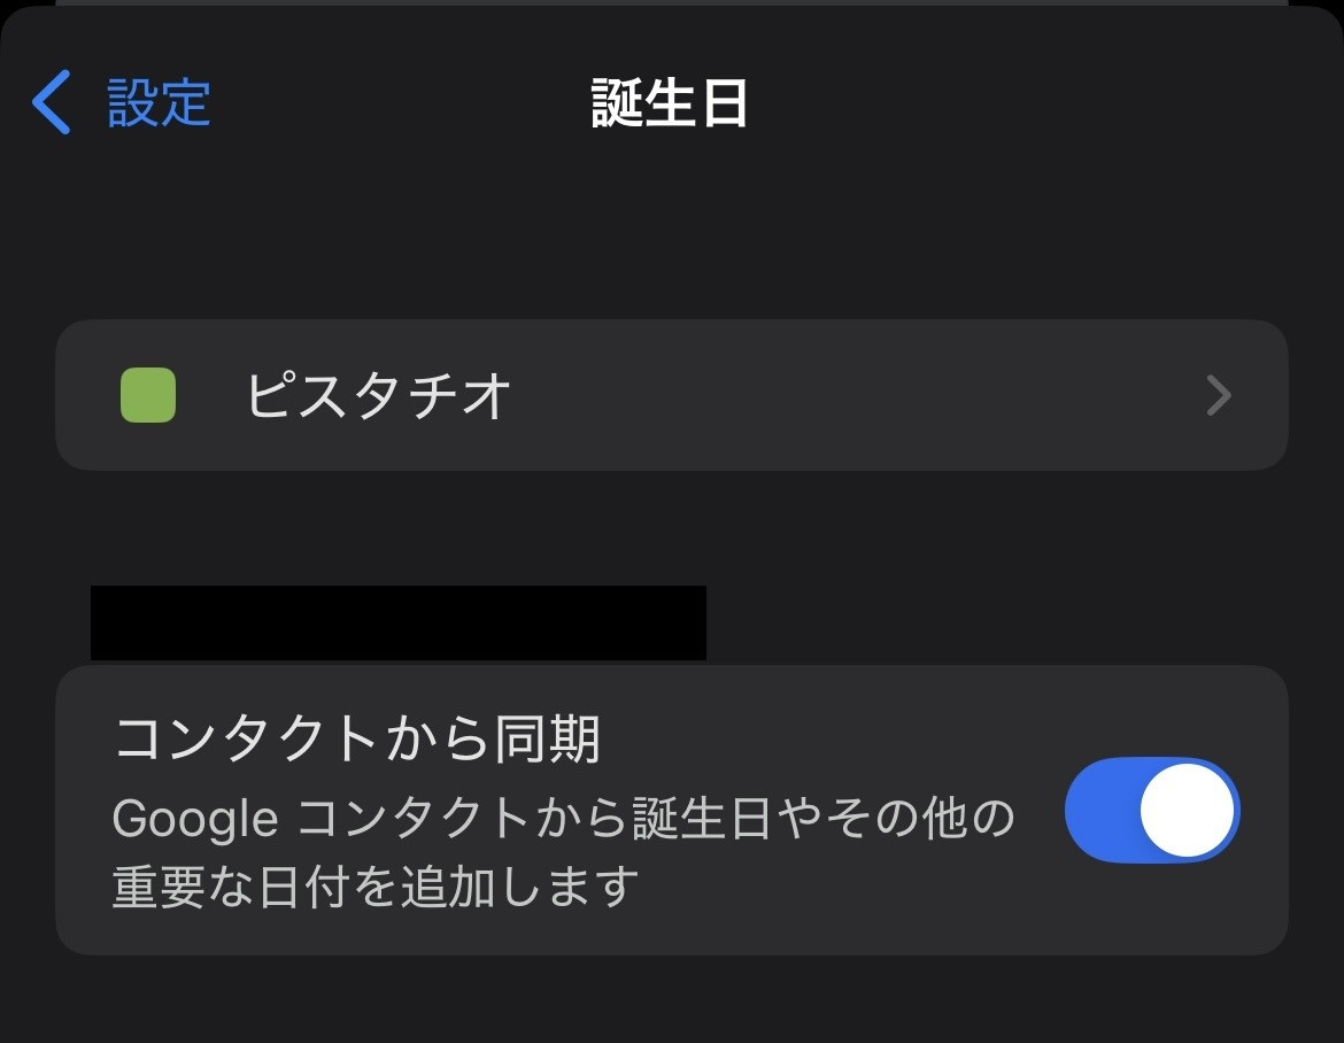The width and height of the screenshot is (1344, 1043).
Task: Click the Google コンタクト description line
Action: (563, 818)
